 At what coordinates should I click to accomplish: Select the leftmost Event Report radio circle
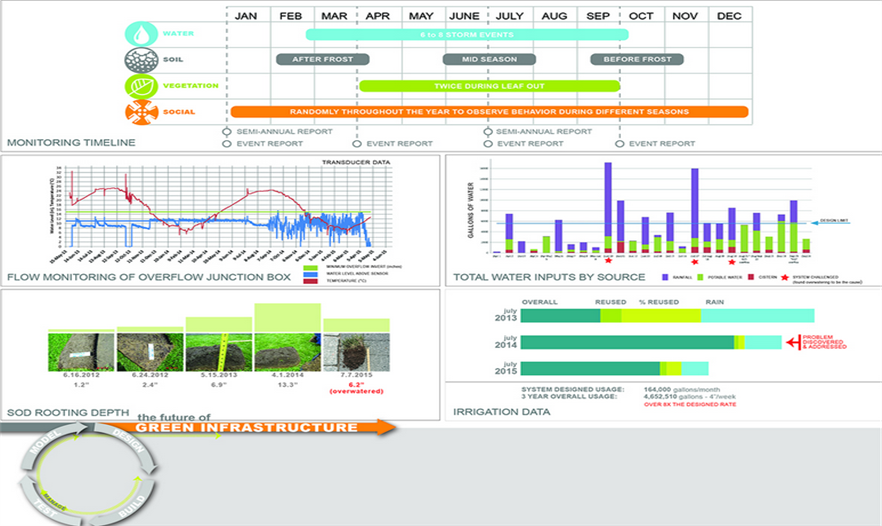(x=227, y=143)
